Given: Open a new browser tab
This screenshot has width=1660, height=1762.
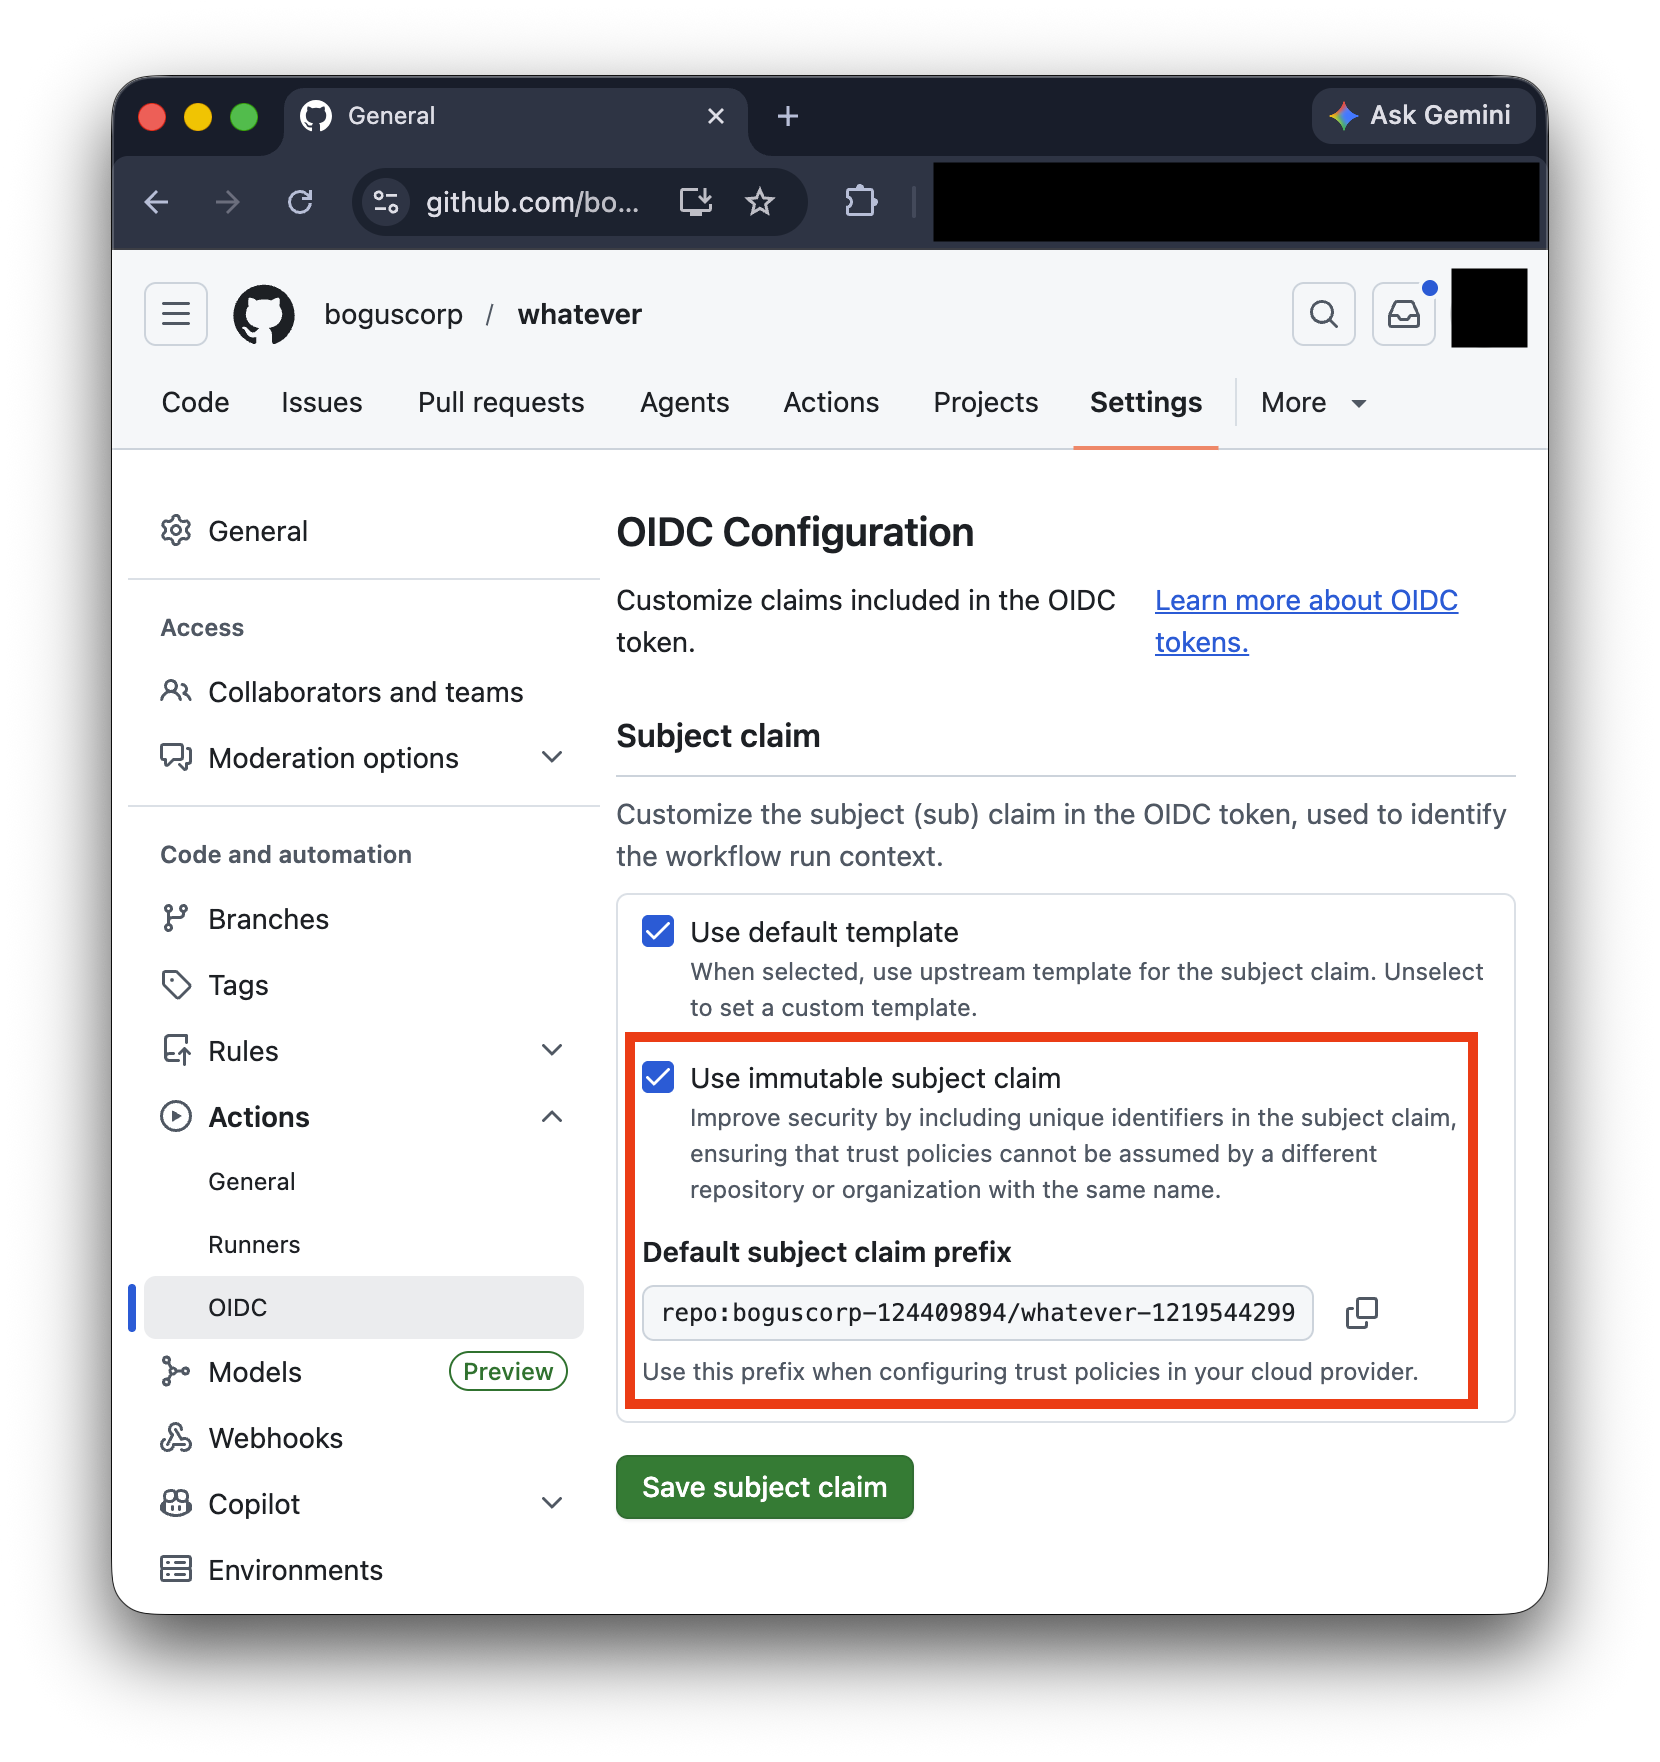Looking at the screenshot, I should [x=788, y=116].
